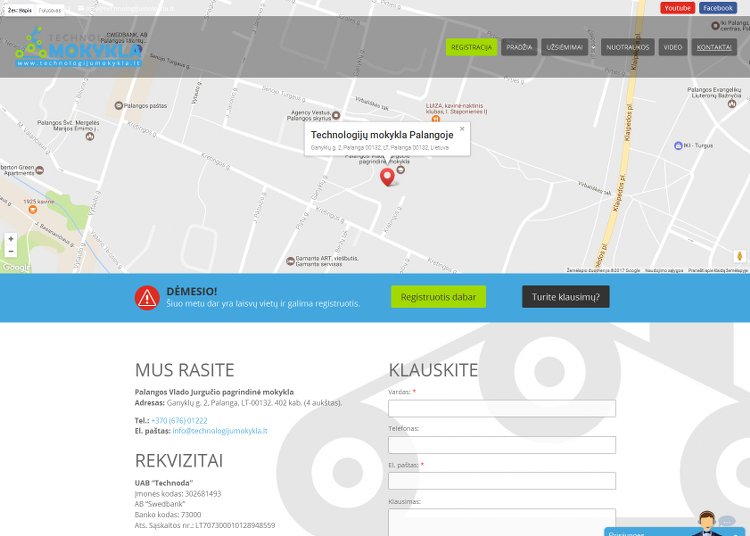Open map Naudojimo sąlygos link

click(664, 271)
